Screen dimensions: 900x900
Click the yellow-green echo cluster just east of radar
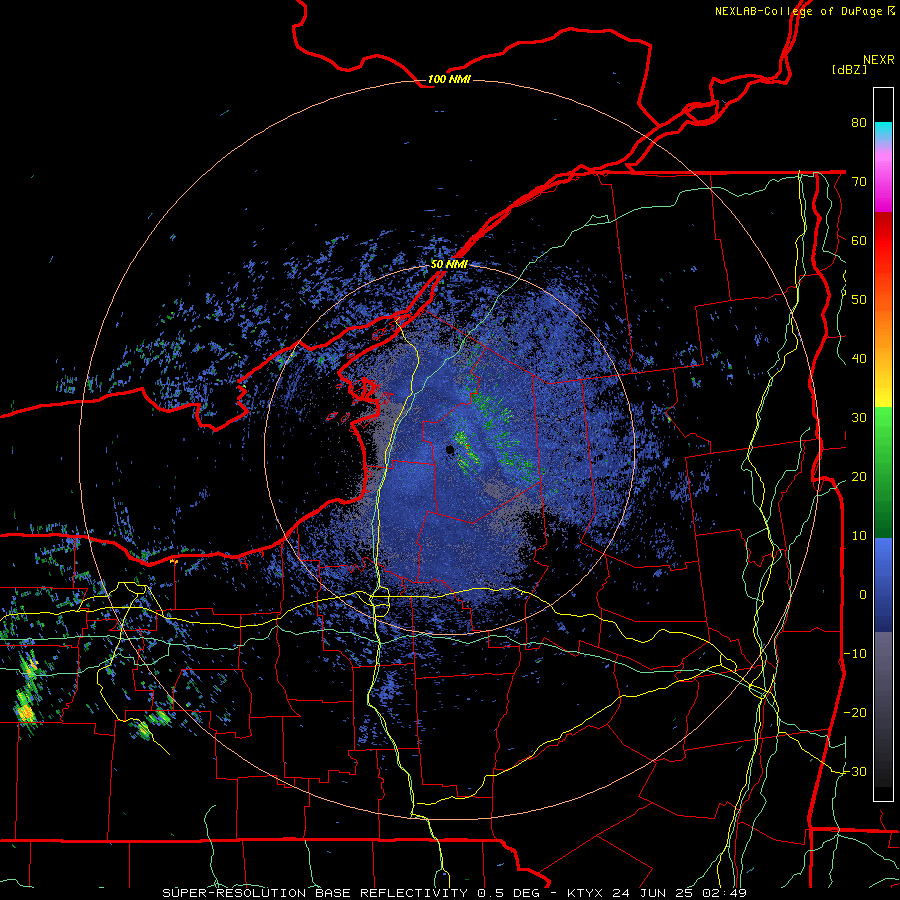[467, 451]
